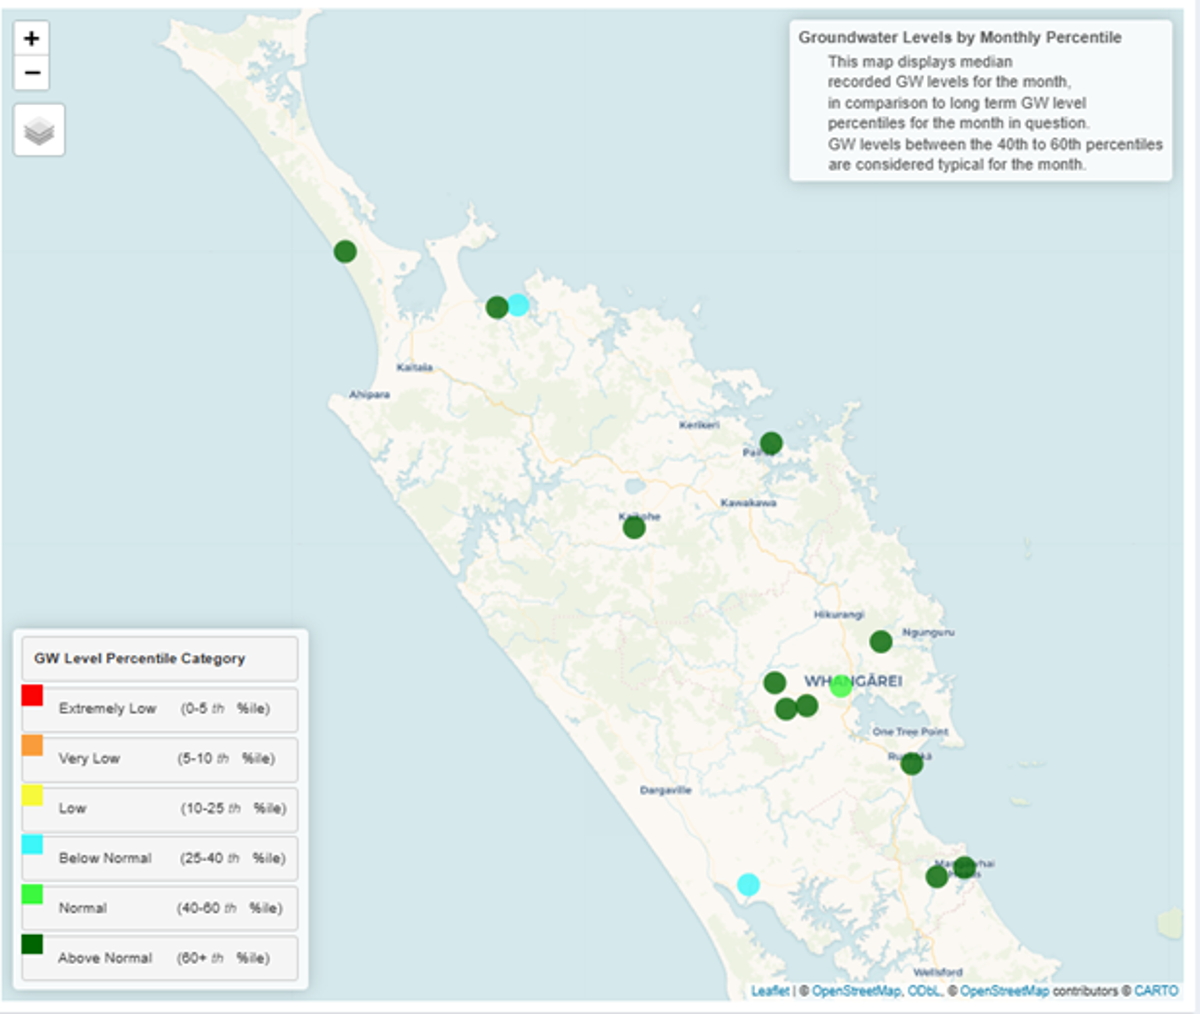Click the red Extremely Low legend swatch

click(33, 695)
